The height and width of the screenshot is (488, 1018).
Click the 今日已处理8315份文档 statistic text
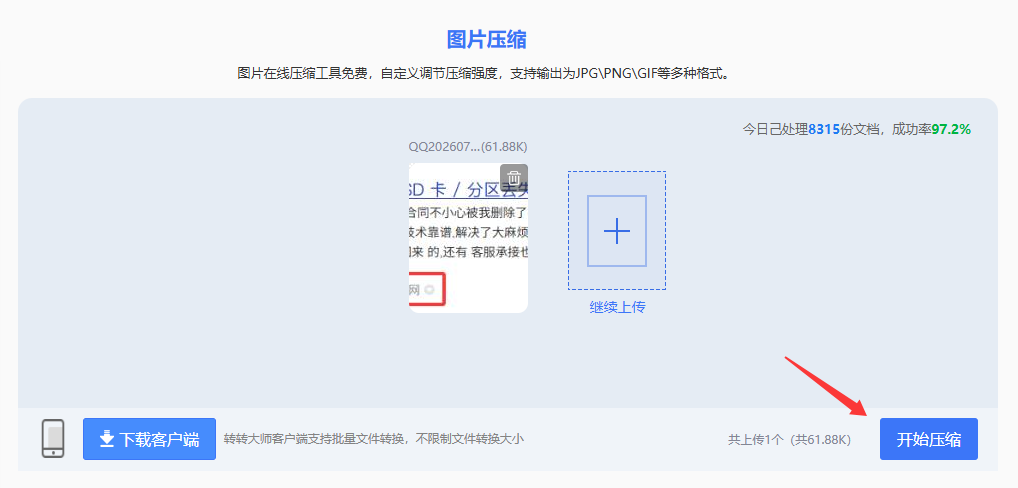click(813, 129)
